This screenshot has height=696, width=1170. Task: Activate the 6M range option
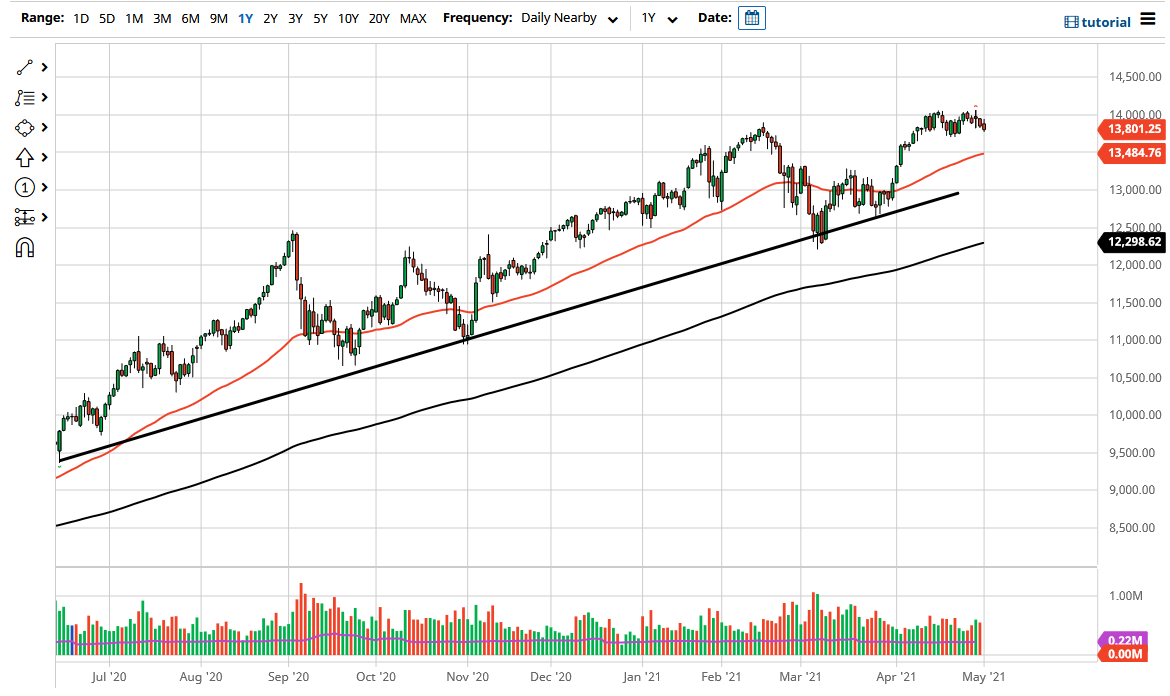[x=189, y=18]
